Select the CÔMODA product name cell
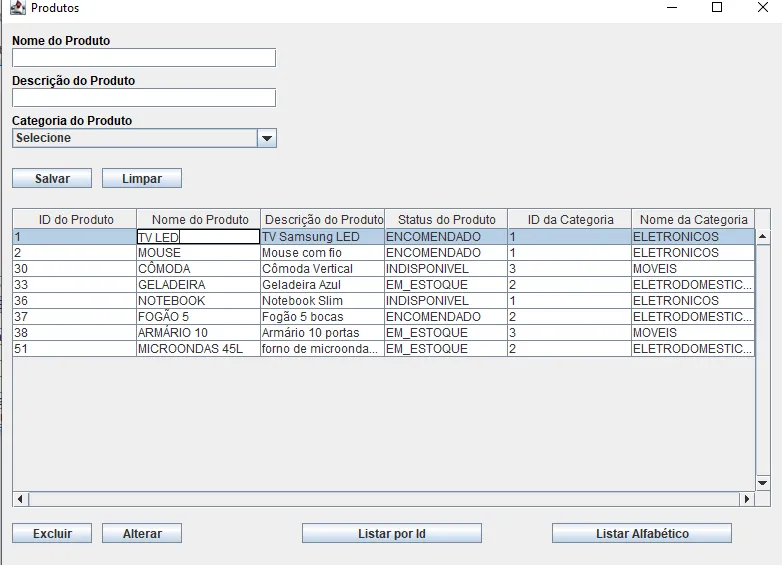Screen dimensions: 782x565 coord(198,269)
